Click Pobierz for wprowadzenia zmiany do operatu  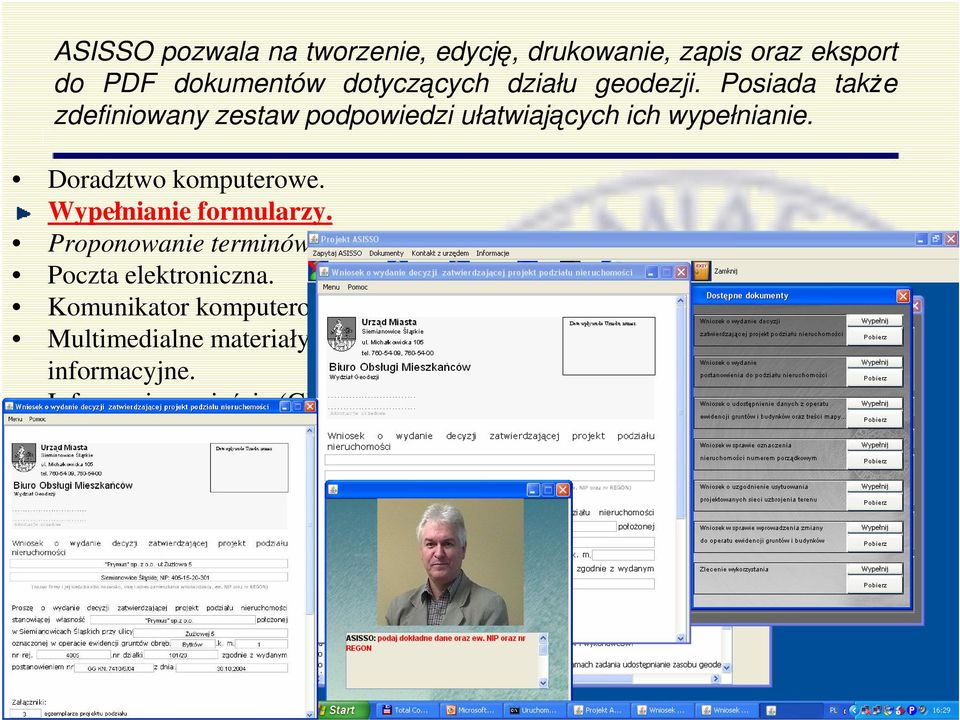click(x=874, y=543)
